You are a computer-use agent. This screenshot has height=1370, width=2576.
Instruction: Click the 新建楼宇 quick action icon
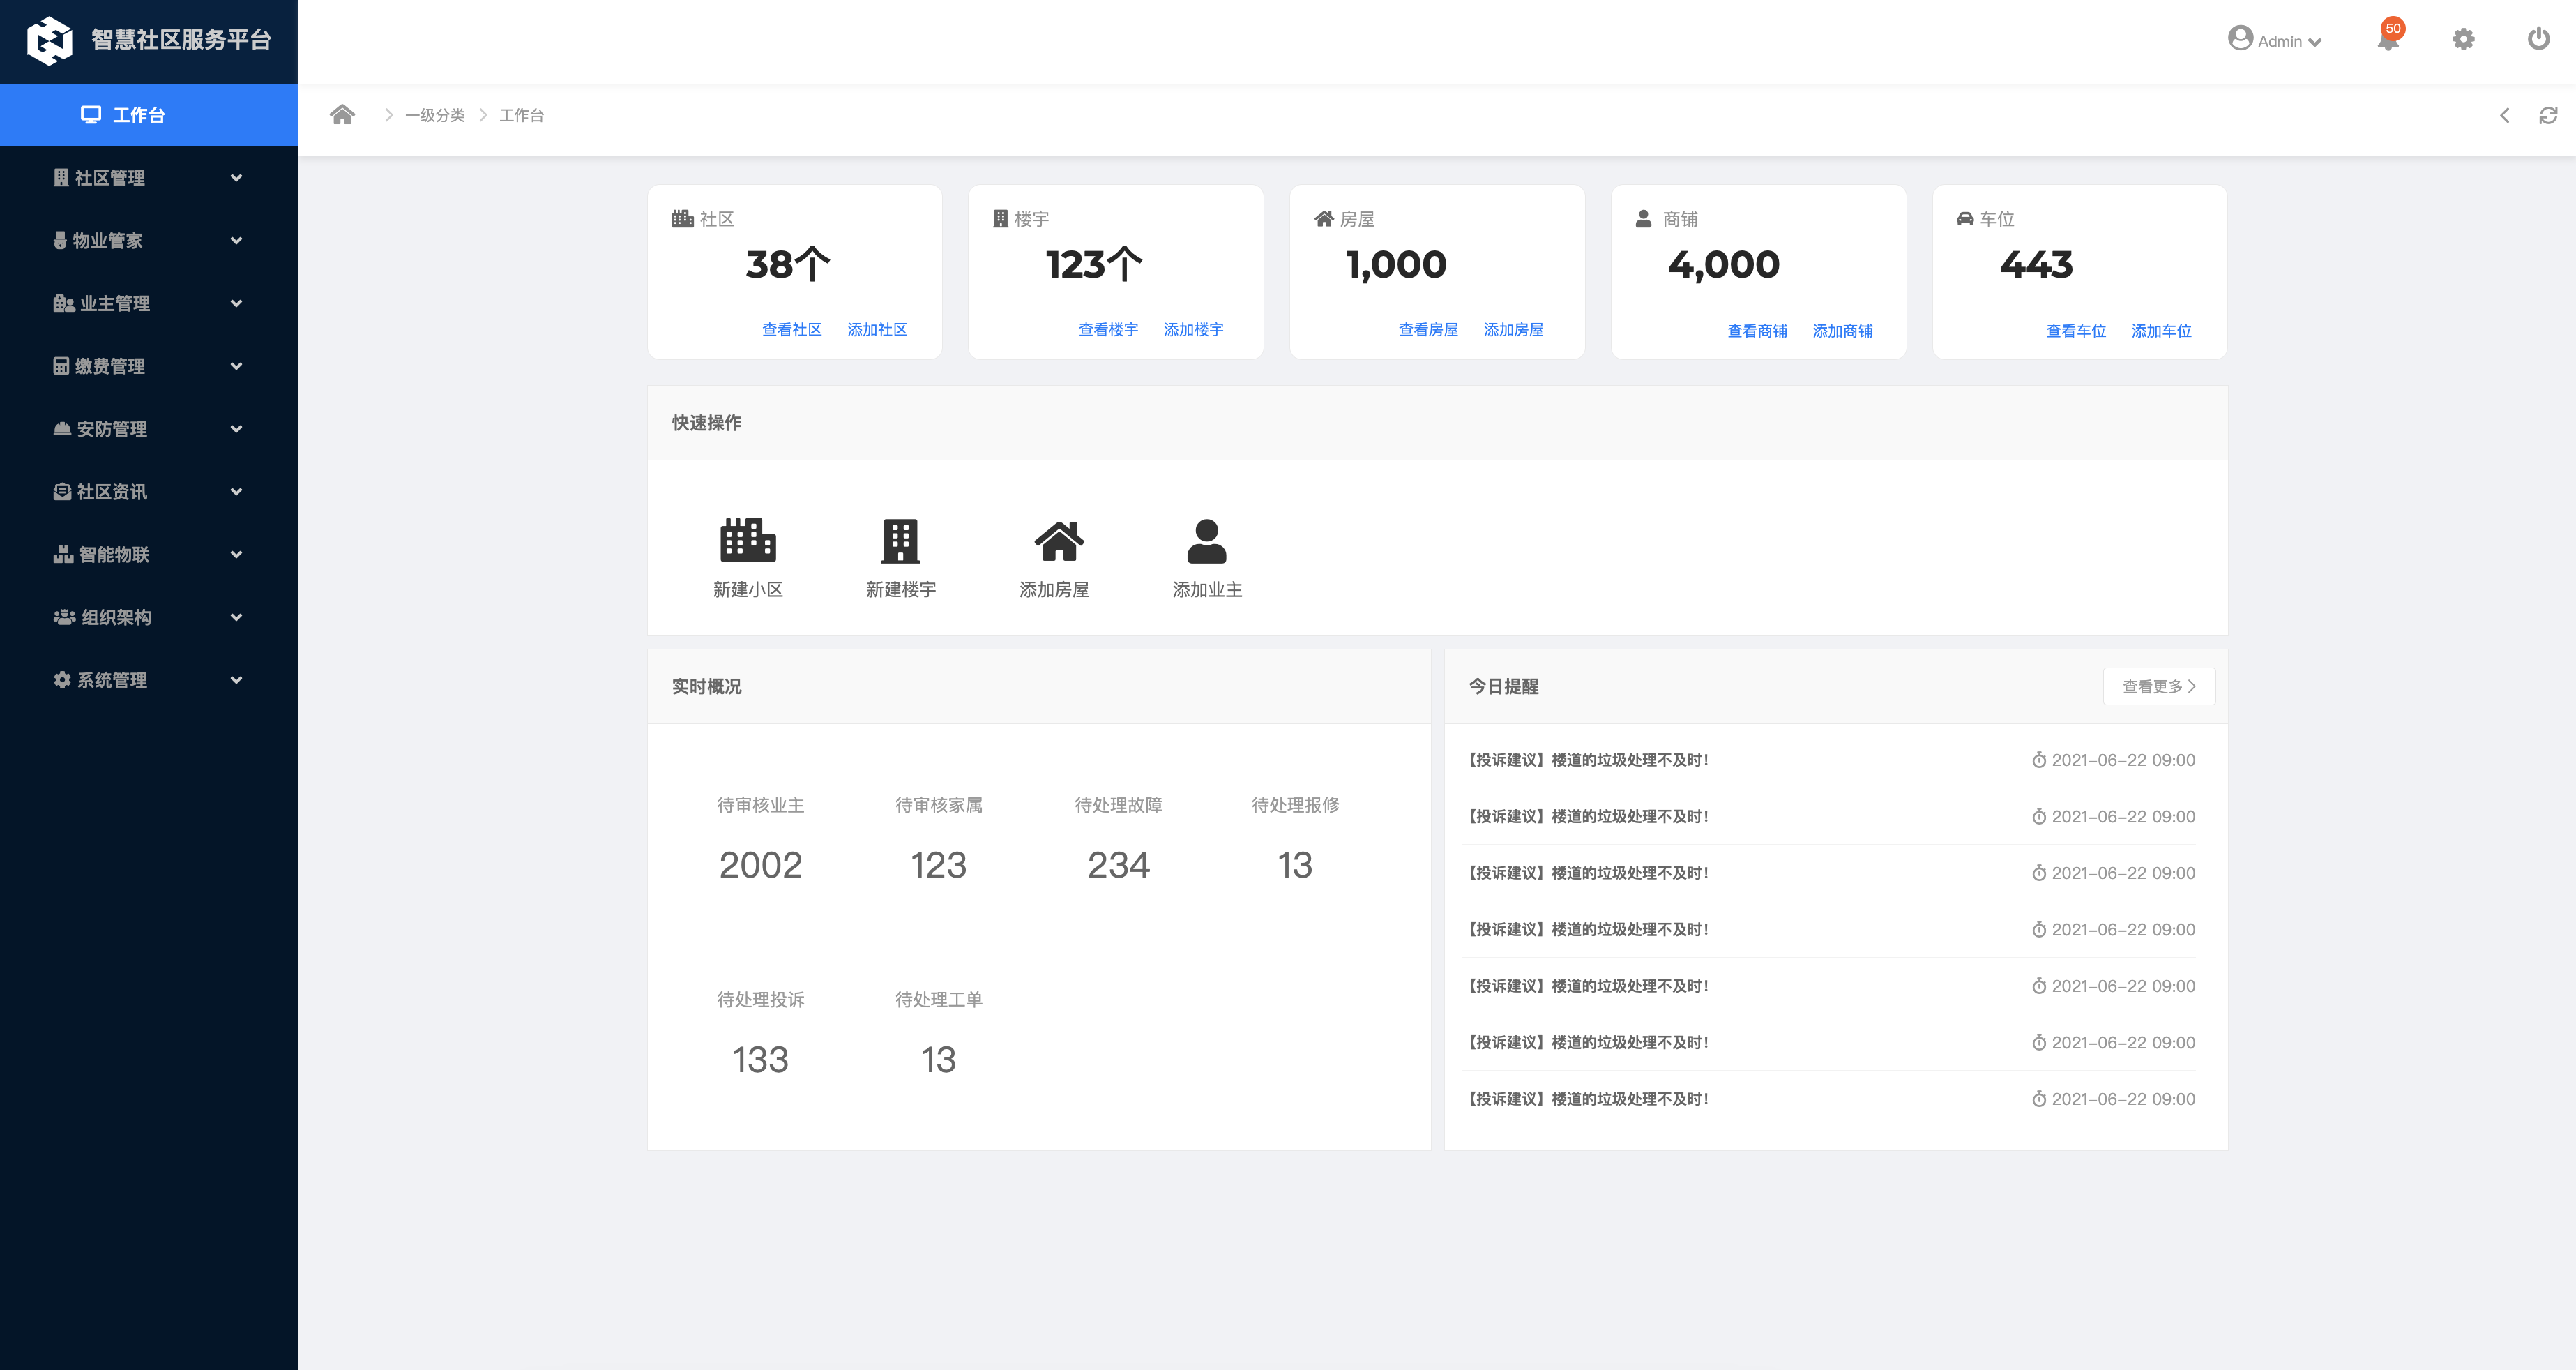(900, 541)
